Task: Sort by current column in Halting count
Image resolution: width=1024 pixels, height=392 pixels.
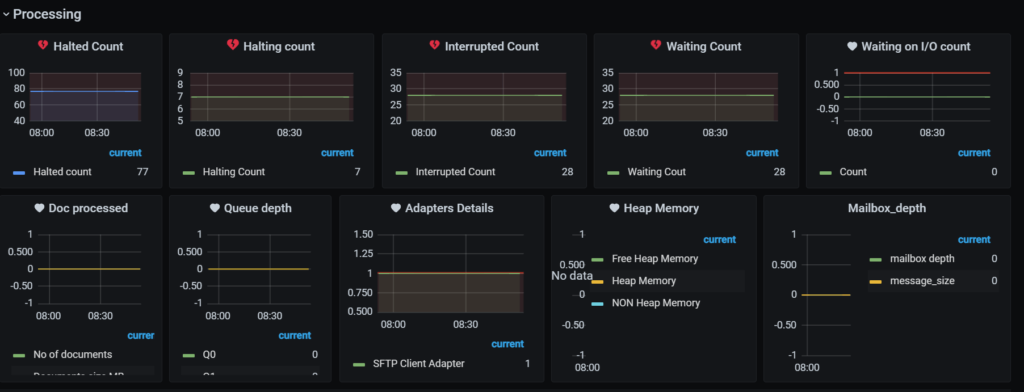Action: click(337, 153)
